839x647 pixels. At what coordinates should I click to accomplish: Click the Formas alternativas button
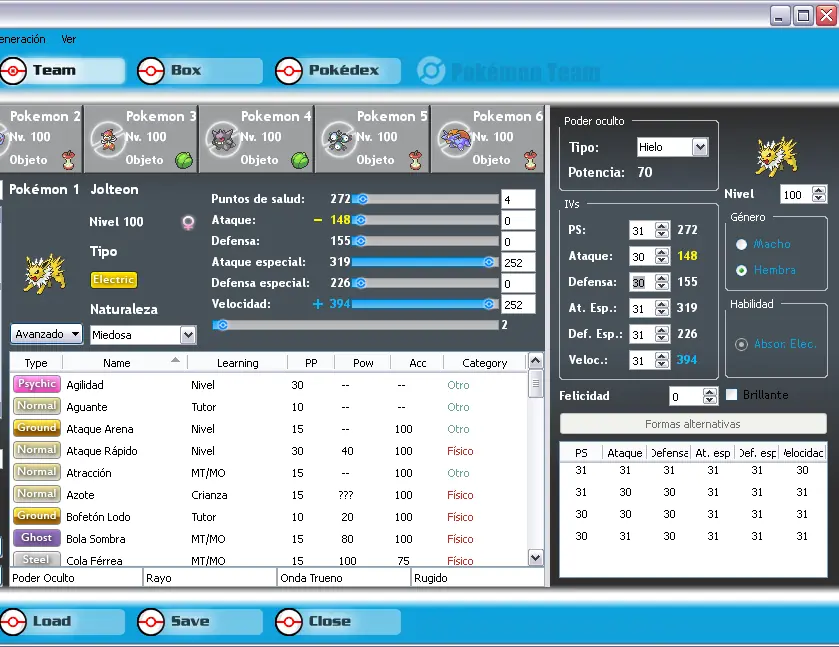(x=693, y=424)
